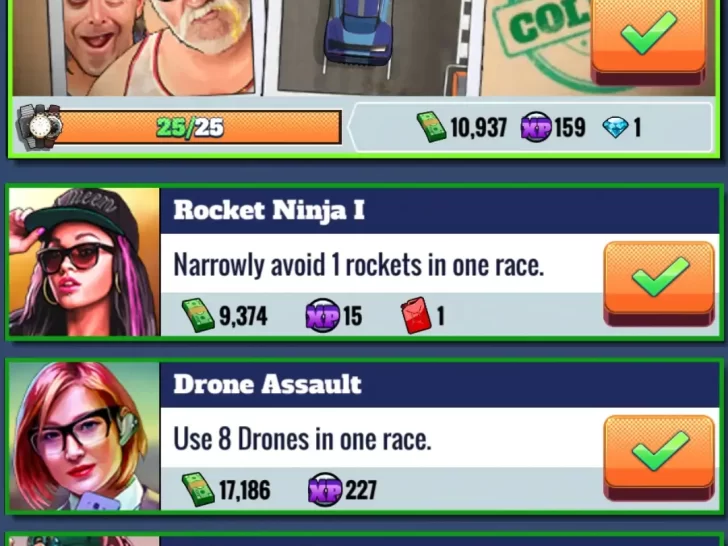This screenshot has height=546, width=728.
Task: Tap the red-haired woman with glasses portrait
Action: click(84, 436)
